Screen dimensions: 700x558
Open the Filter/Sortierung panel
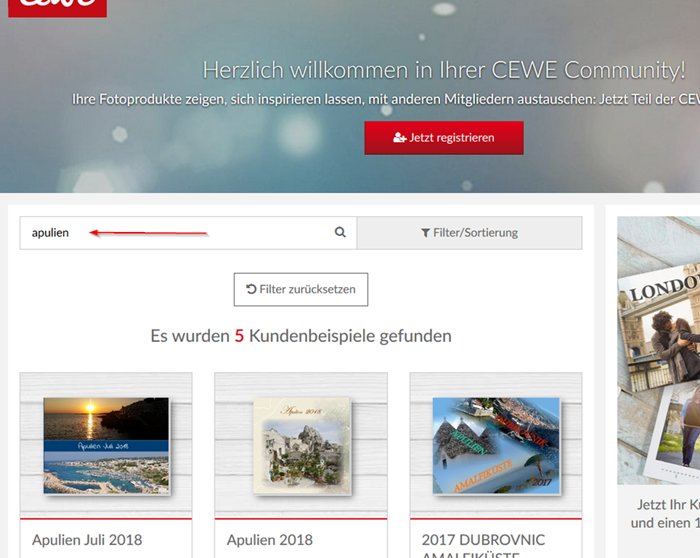click(x=469, y=233)
